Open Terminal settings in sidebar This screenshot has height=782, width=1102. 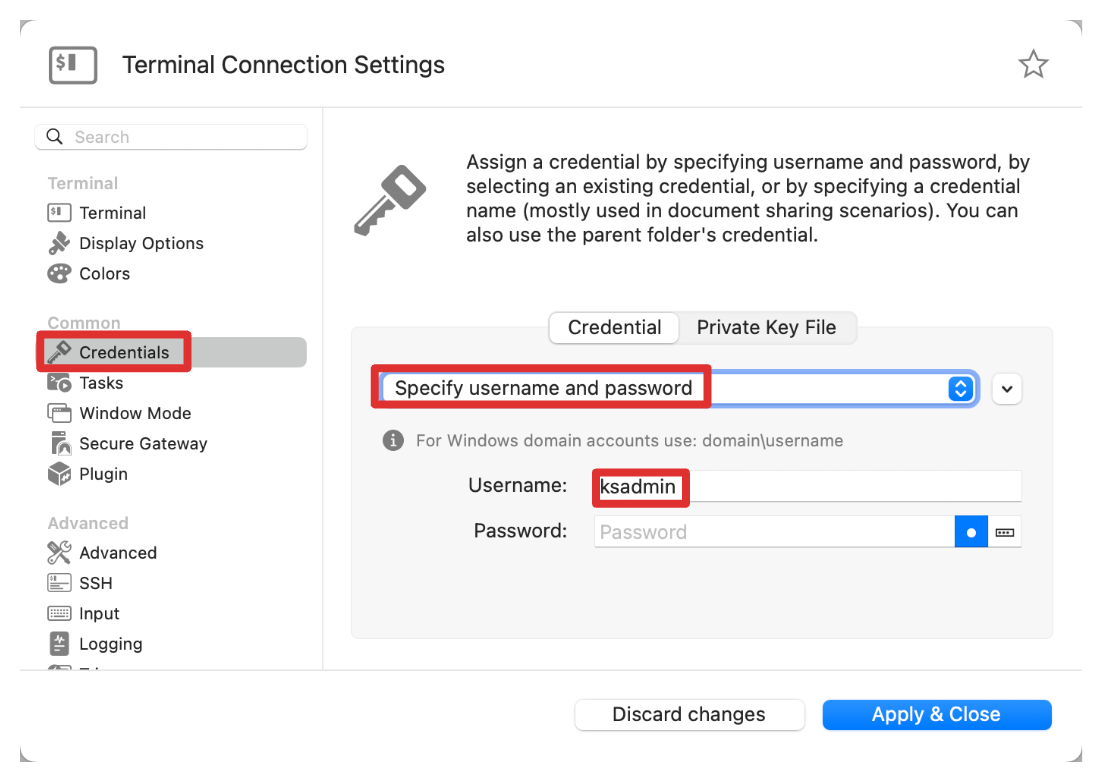click(x=112, y=213)
